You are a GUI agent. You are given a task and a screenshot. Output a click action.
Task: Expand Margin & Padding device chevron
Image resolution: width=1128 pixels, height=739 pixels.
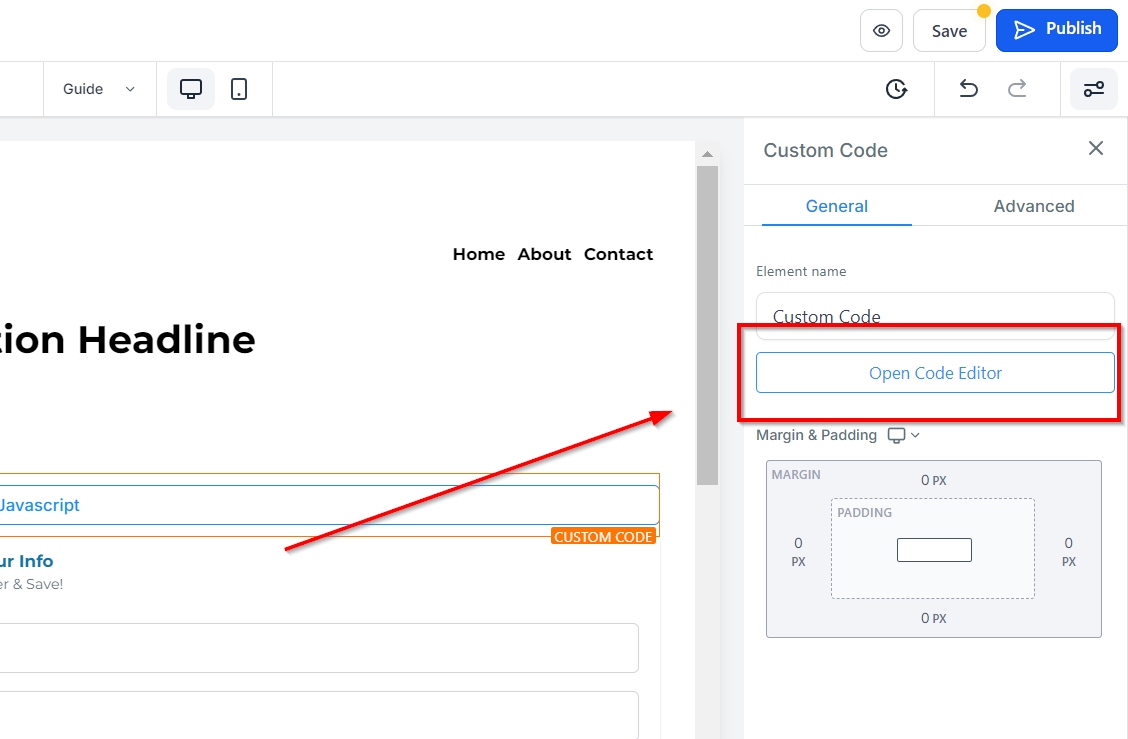(915, 435)
